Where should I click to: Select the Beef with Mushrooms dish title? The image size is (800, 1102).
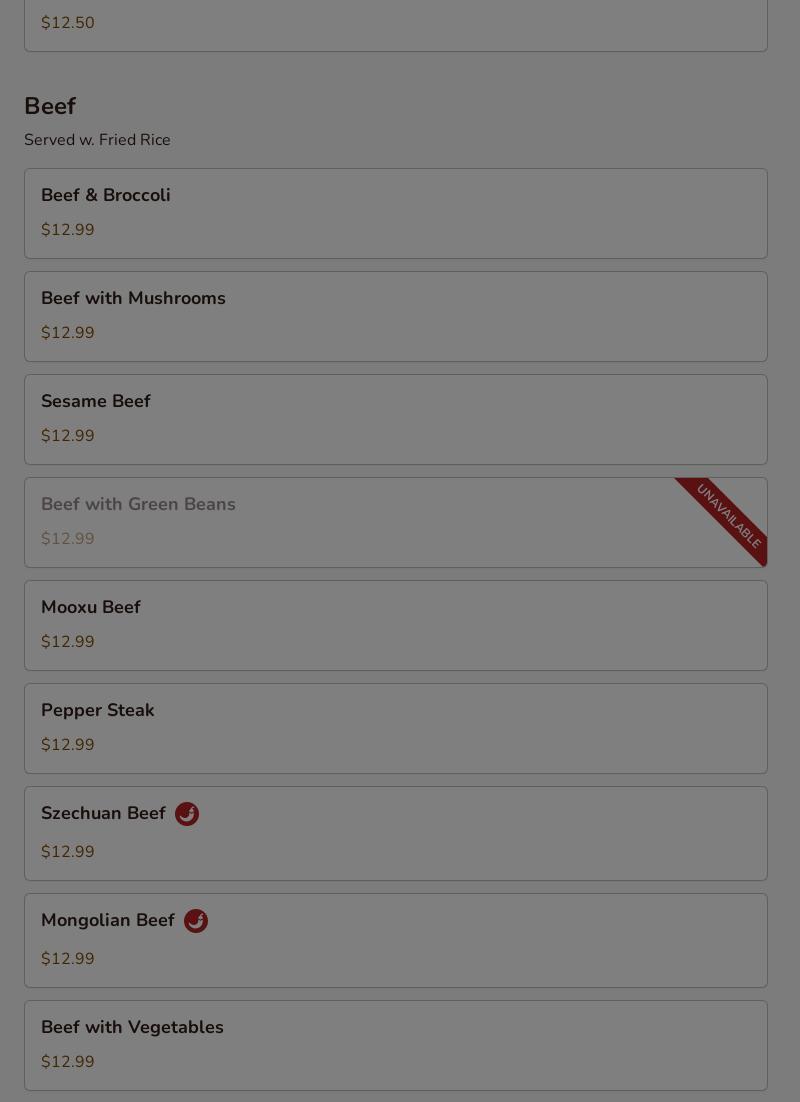tap(133, 299)
